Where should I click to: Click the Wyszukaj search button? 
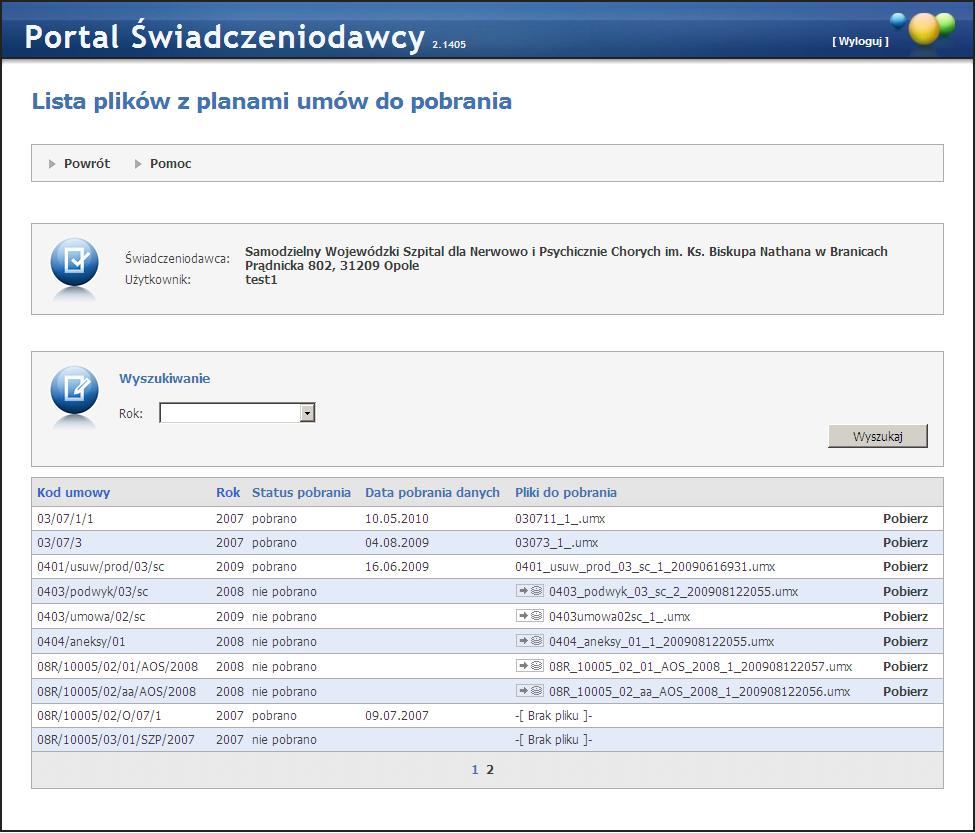click(x=877, y=436)
